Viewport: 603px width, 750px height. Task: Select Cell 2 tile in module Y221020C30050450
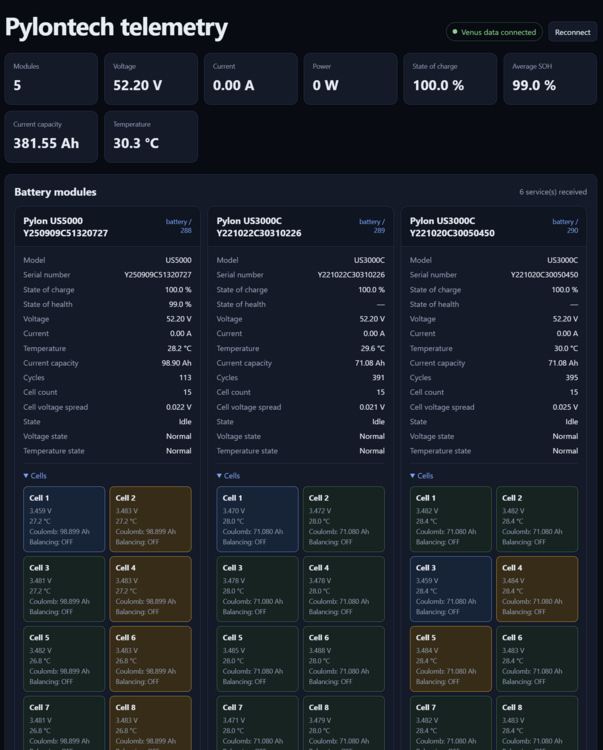pyautogui.click(x=537, y=519)
